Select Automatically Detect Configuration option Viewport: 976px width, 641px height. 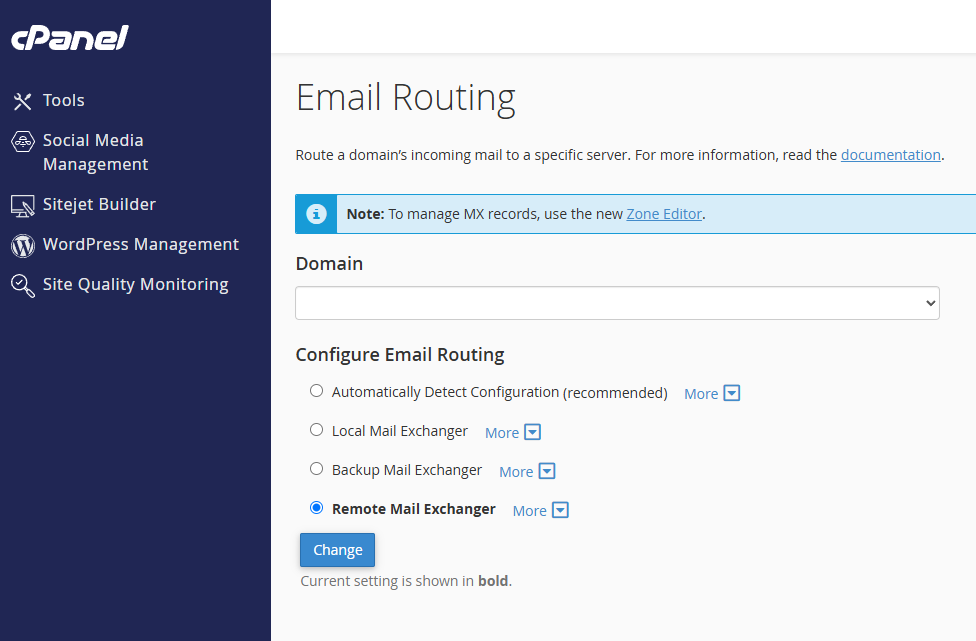point(316,390)
